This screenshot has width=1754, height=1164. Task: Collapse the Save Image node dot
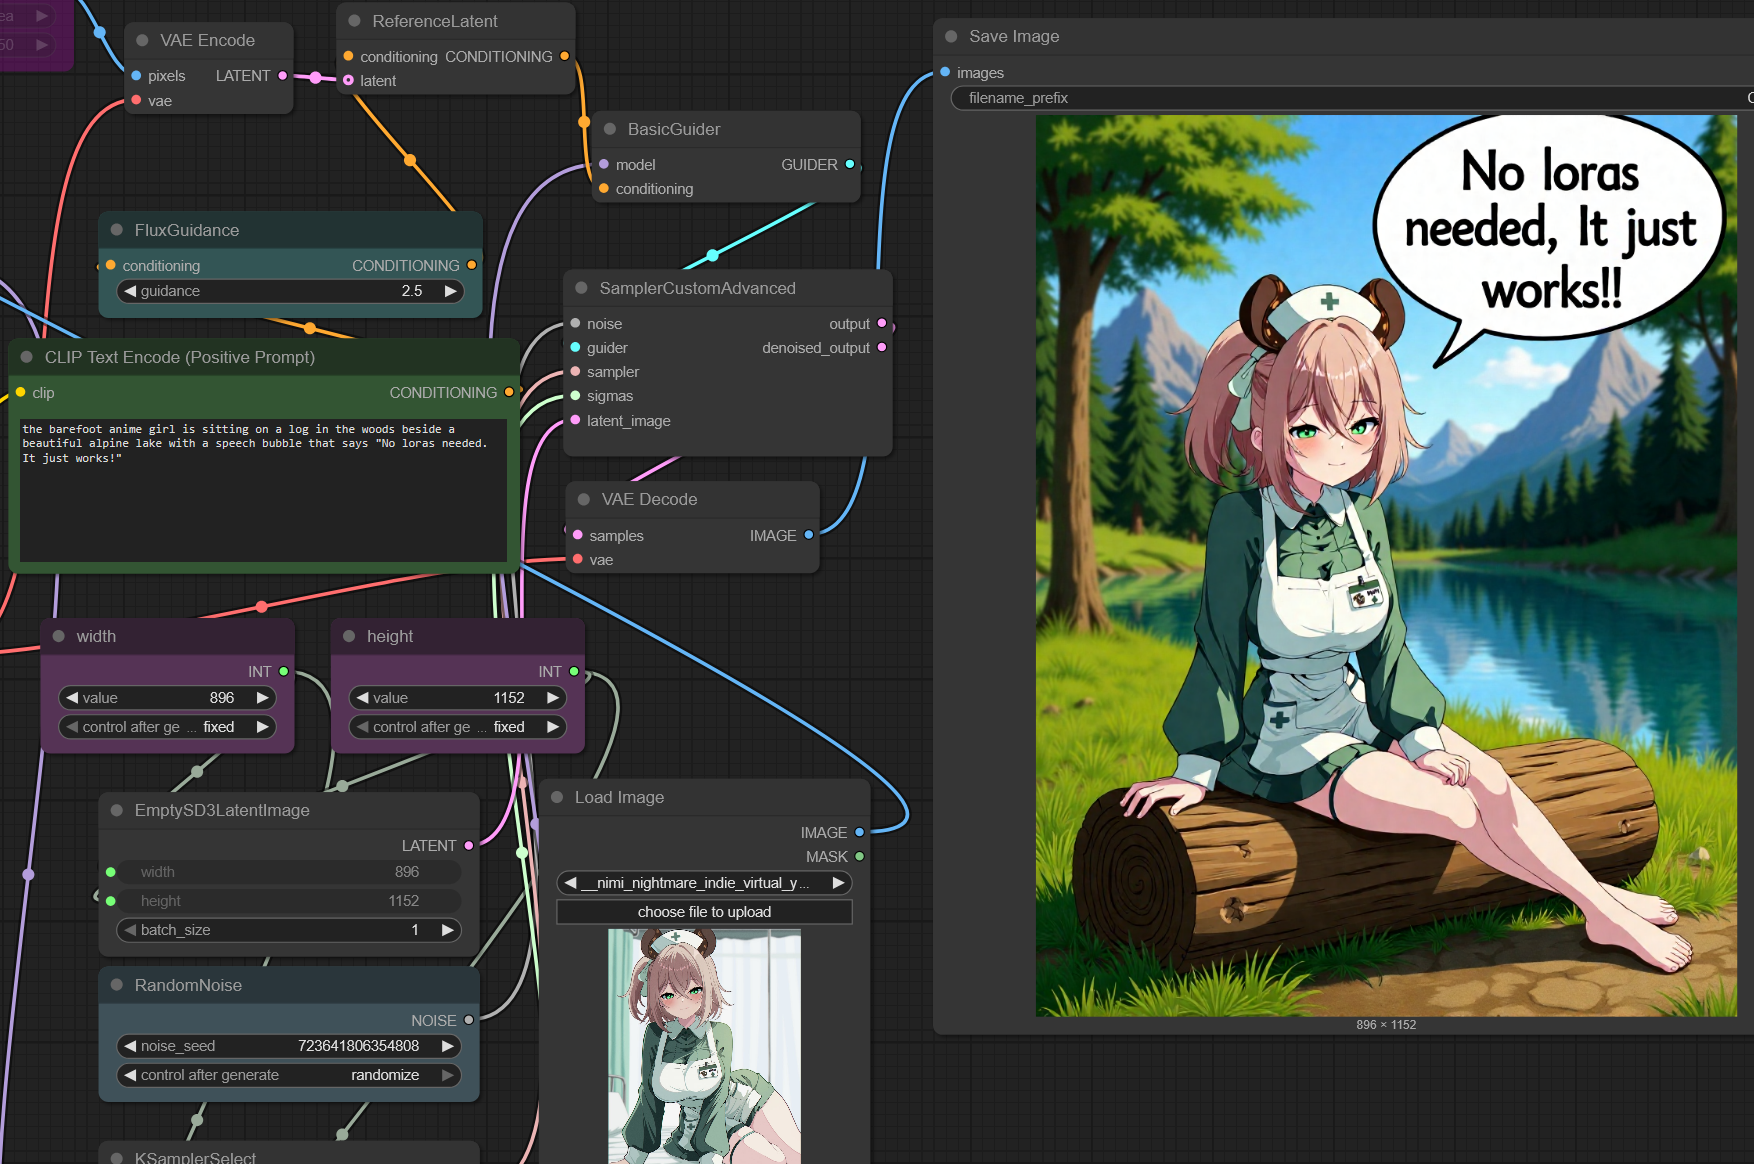click(951, 36)
